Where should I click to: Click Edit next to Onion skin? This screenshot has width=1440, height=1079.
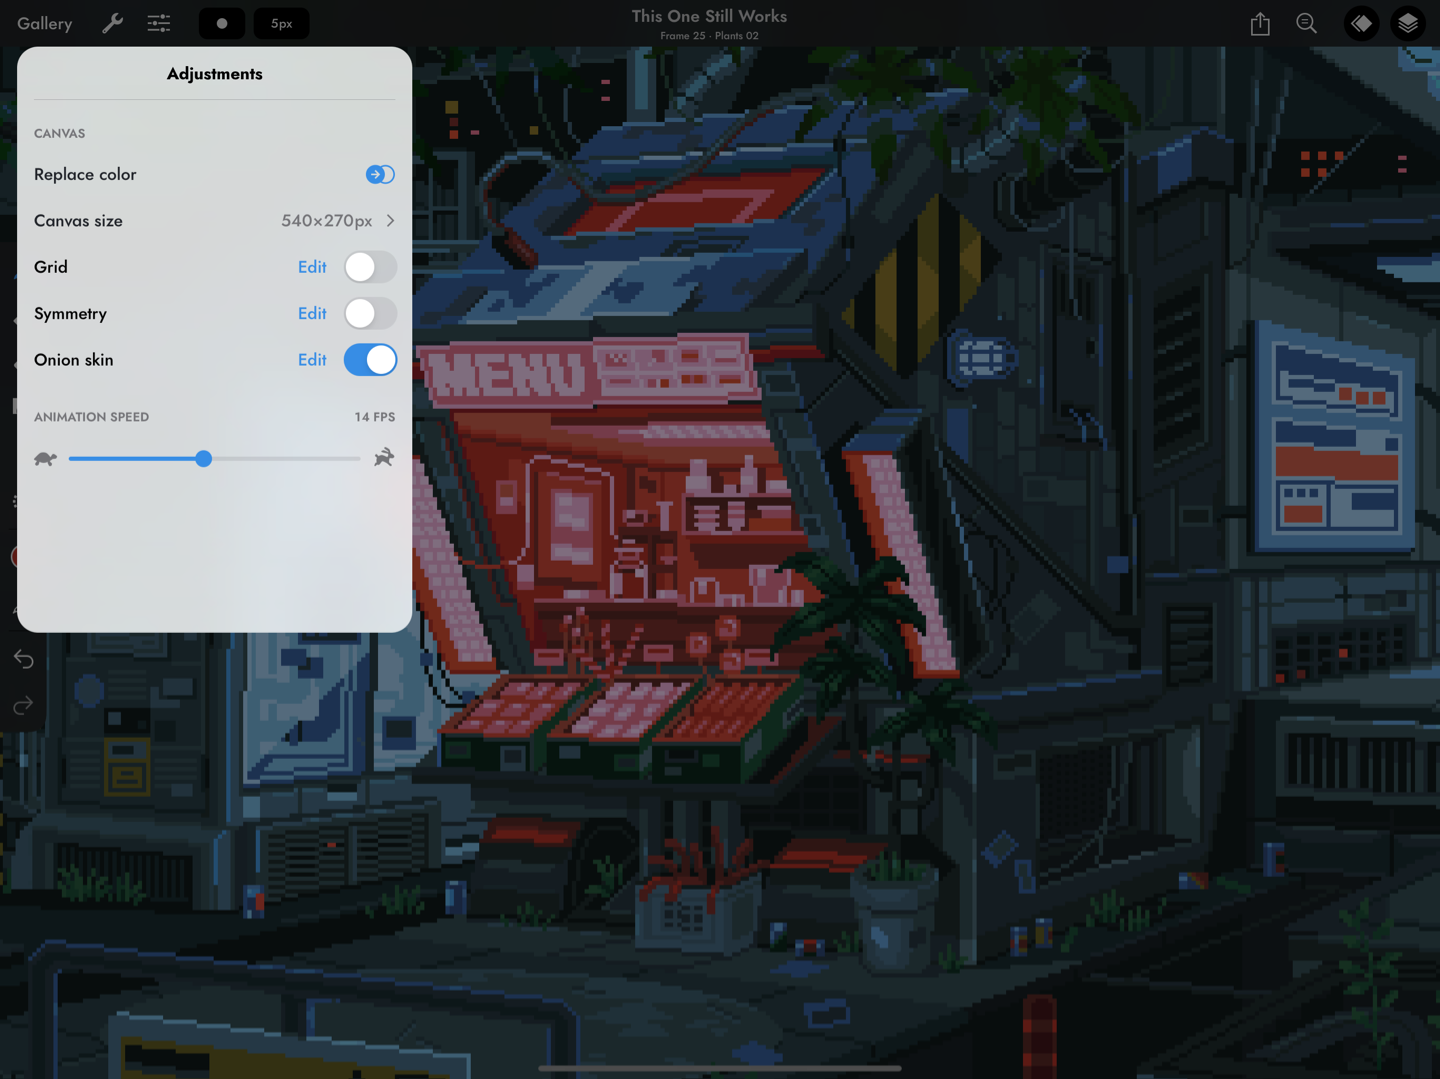tap(312, 360)
